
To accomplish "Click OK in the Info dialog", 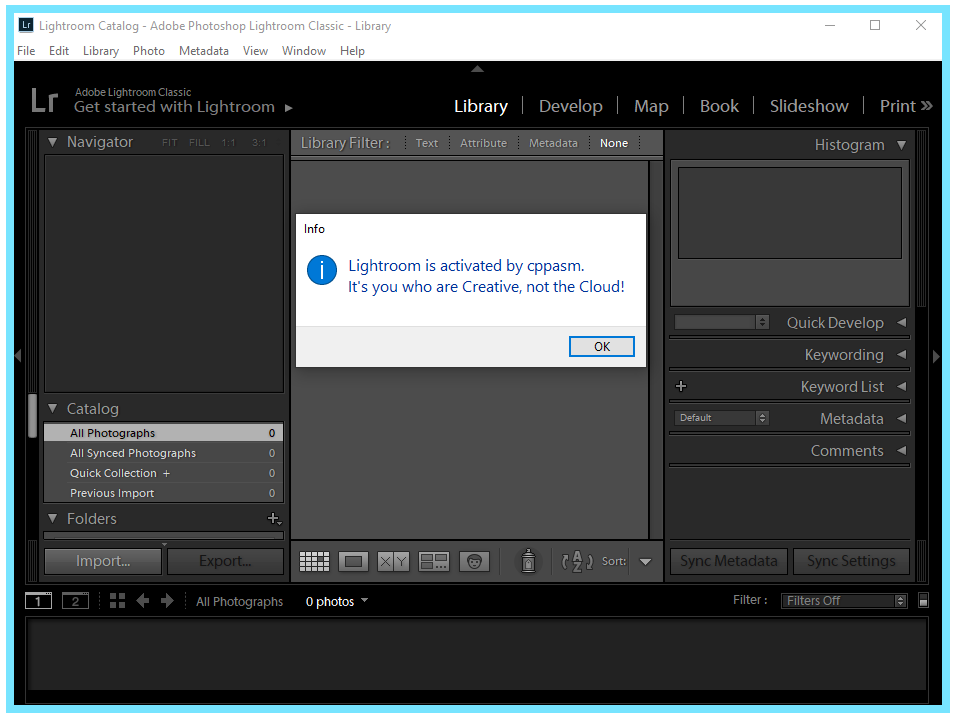I will (602, 346).
